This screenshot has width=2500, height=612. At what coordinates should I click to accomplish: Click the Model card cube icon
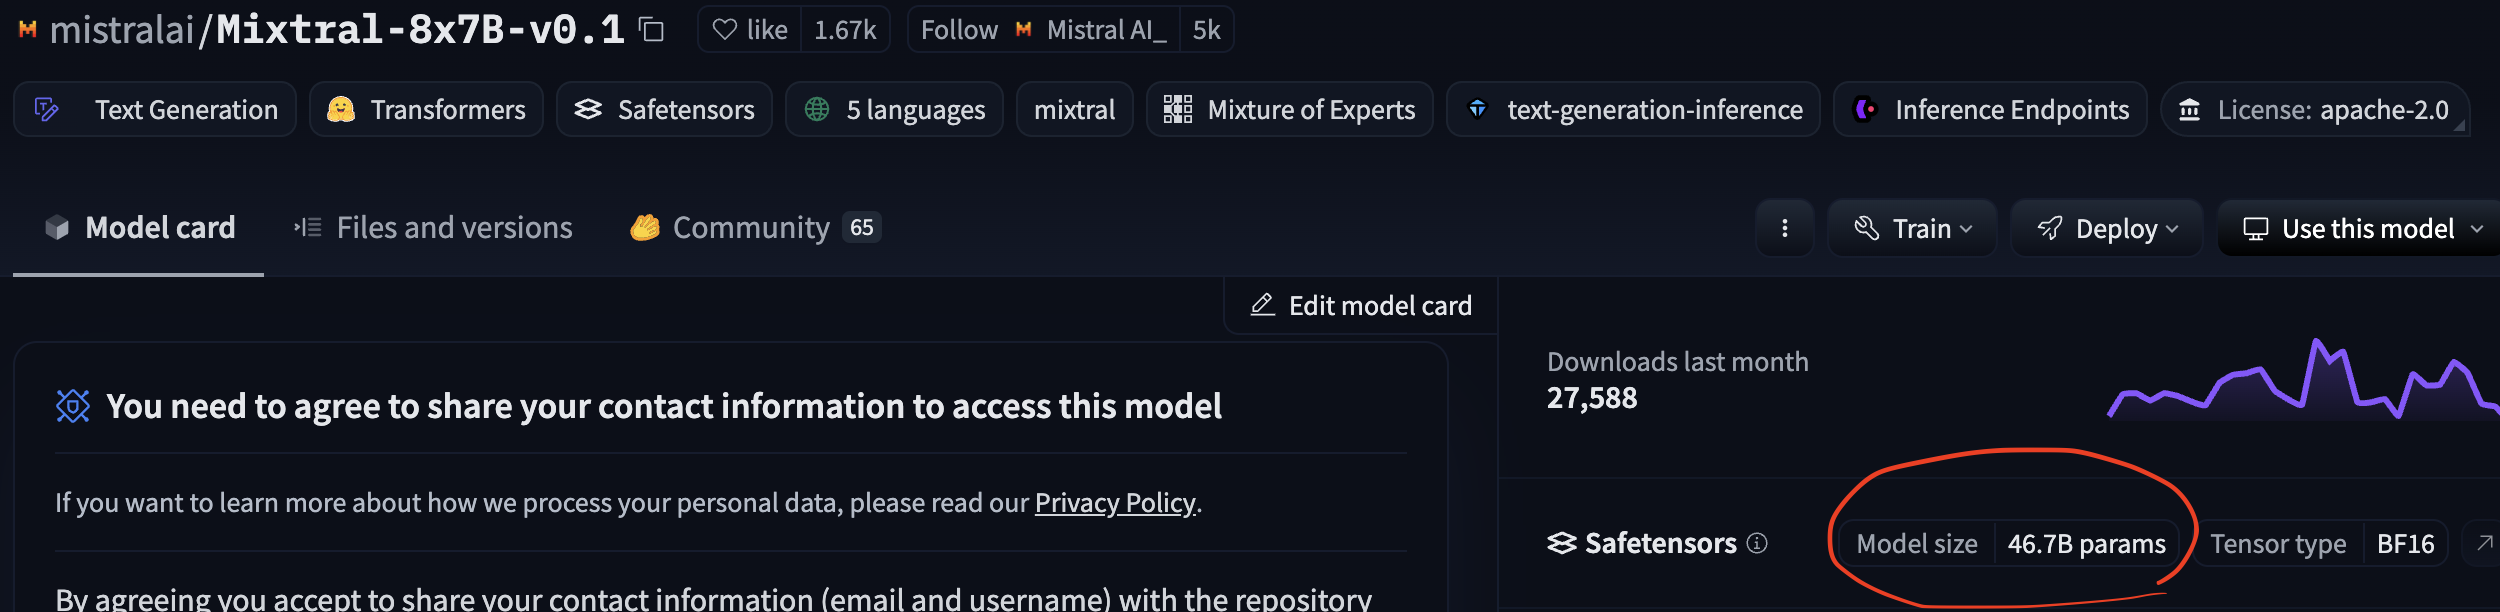(x=57, y=228)
